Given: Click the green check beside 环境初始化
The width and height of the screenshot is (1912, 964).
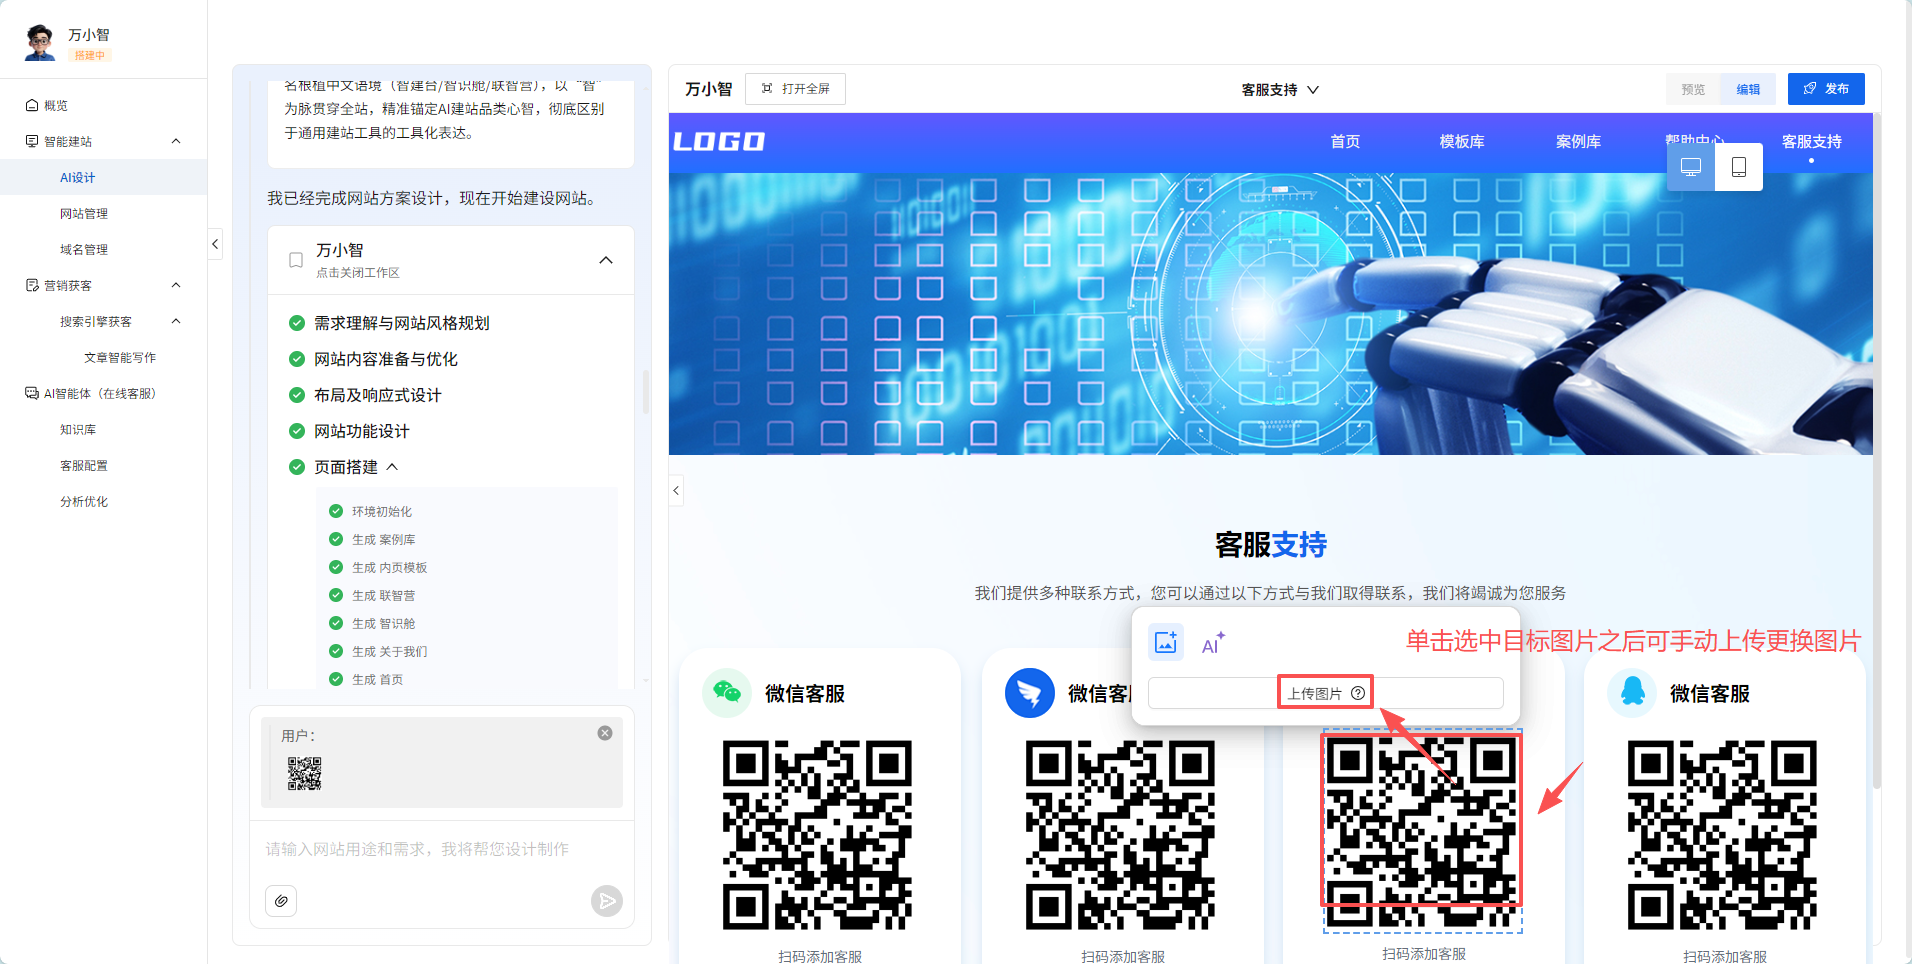Looking at the screenshot, I should point(336,511).
